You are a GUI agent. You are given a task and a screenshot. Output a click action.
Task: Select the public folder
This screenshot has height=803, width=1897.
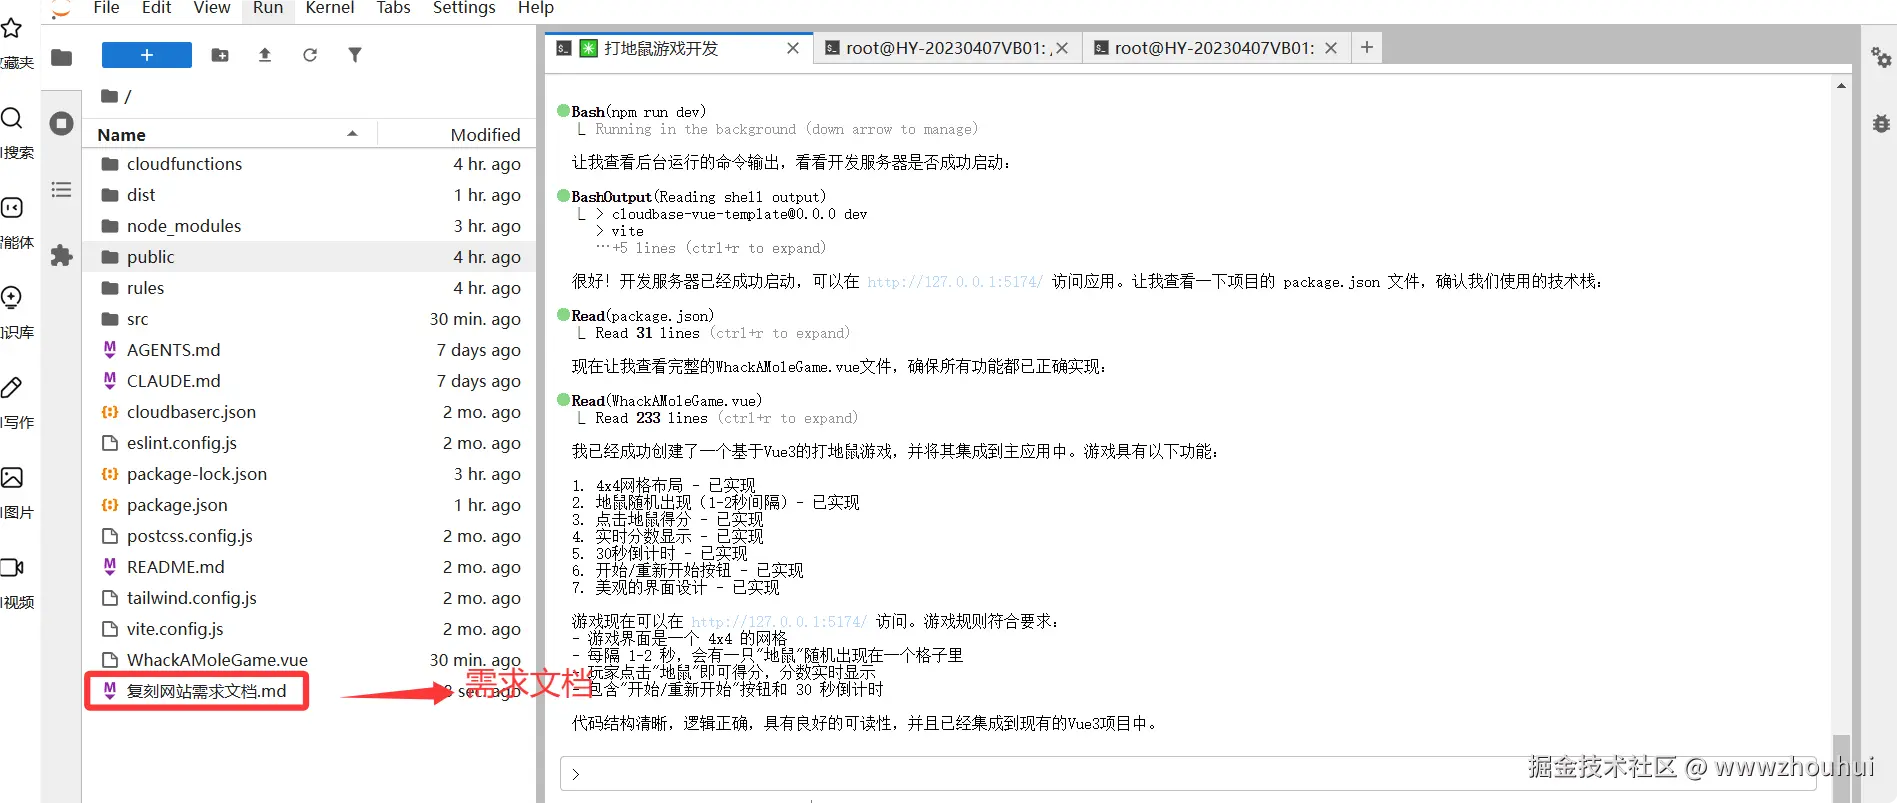pos(310,257)
